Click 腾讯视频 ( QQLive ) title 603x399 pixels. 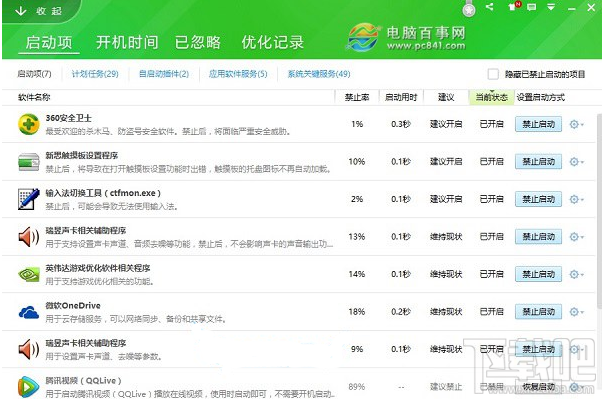(x=83, y=381)
